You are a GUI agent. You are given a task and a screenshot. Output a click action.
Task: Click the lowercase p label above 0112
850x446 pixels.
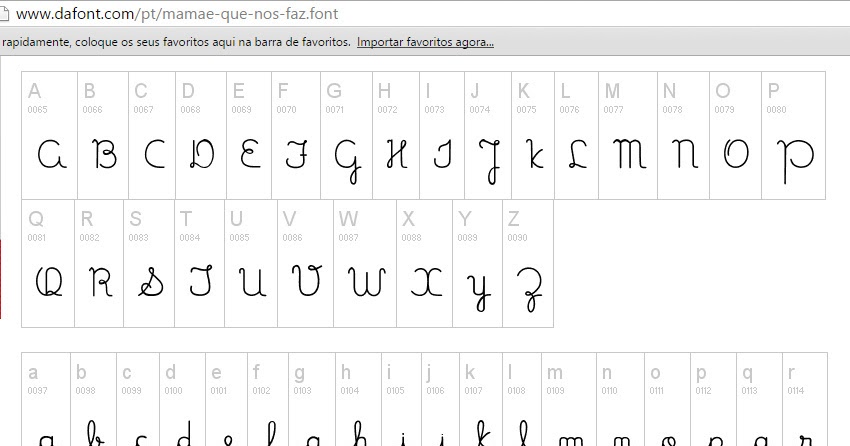[x=701, y=374]
